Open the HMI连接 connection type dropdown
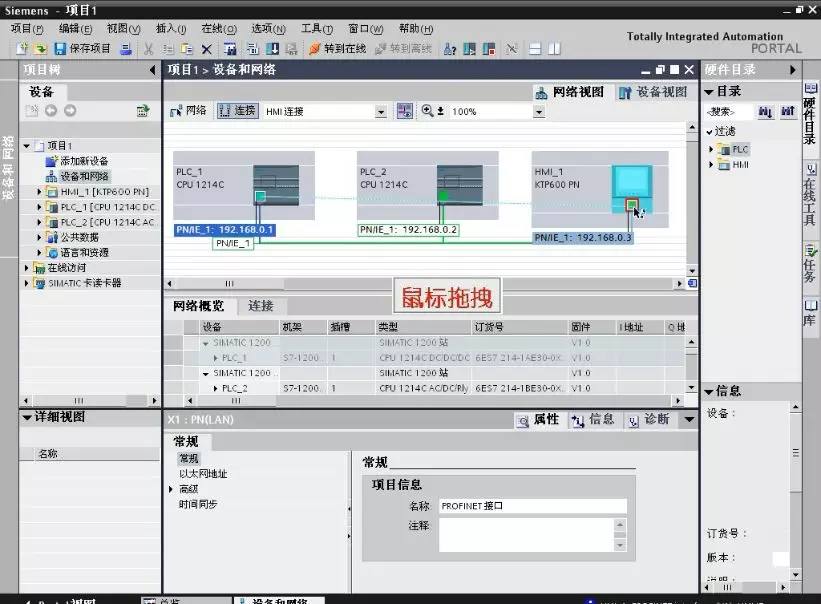This screenshot has height=604, width=821. 381,112
